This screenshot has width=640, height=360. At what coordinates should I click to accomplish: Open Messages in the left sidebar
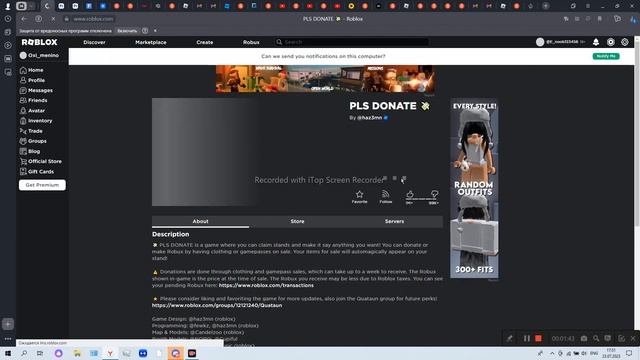pos(36,90)
